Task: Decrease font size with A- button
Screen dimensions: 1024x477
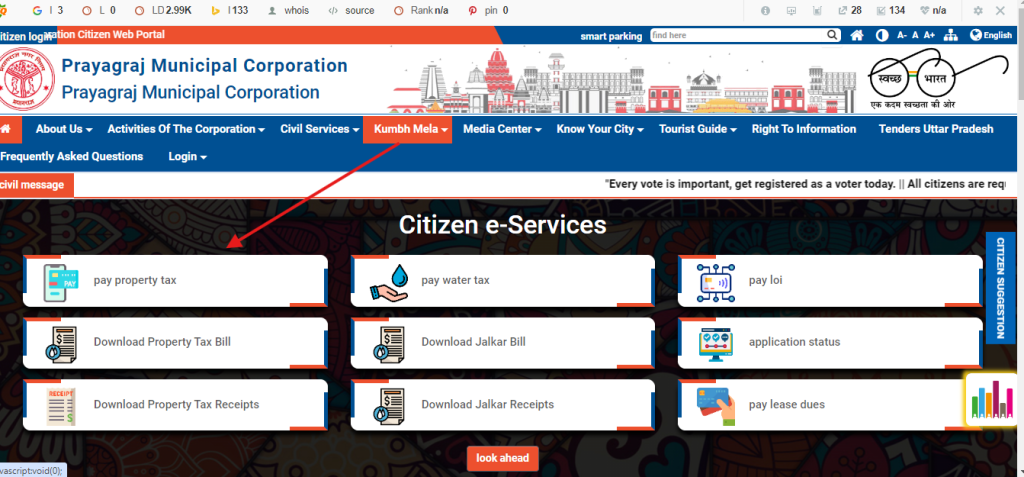Action: pos(901,35)
